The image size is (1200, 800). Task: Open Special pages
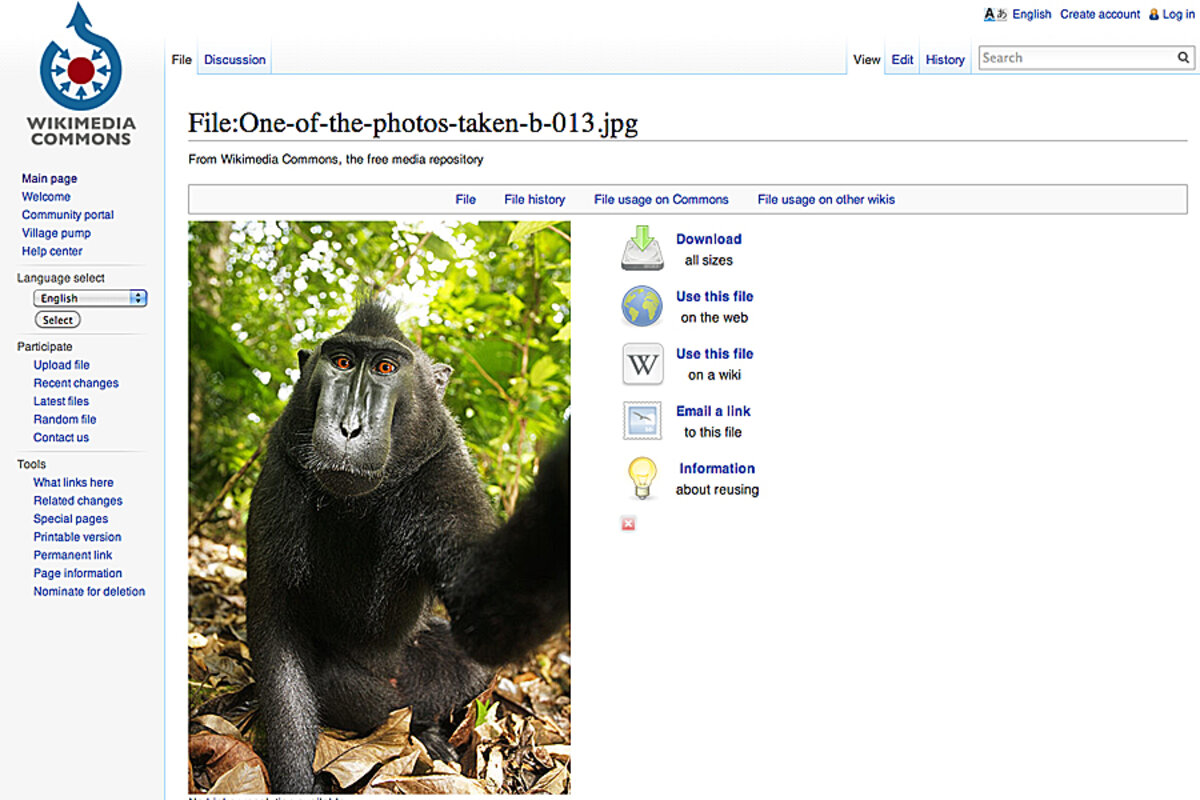71,519
